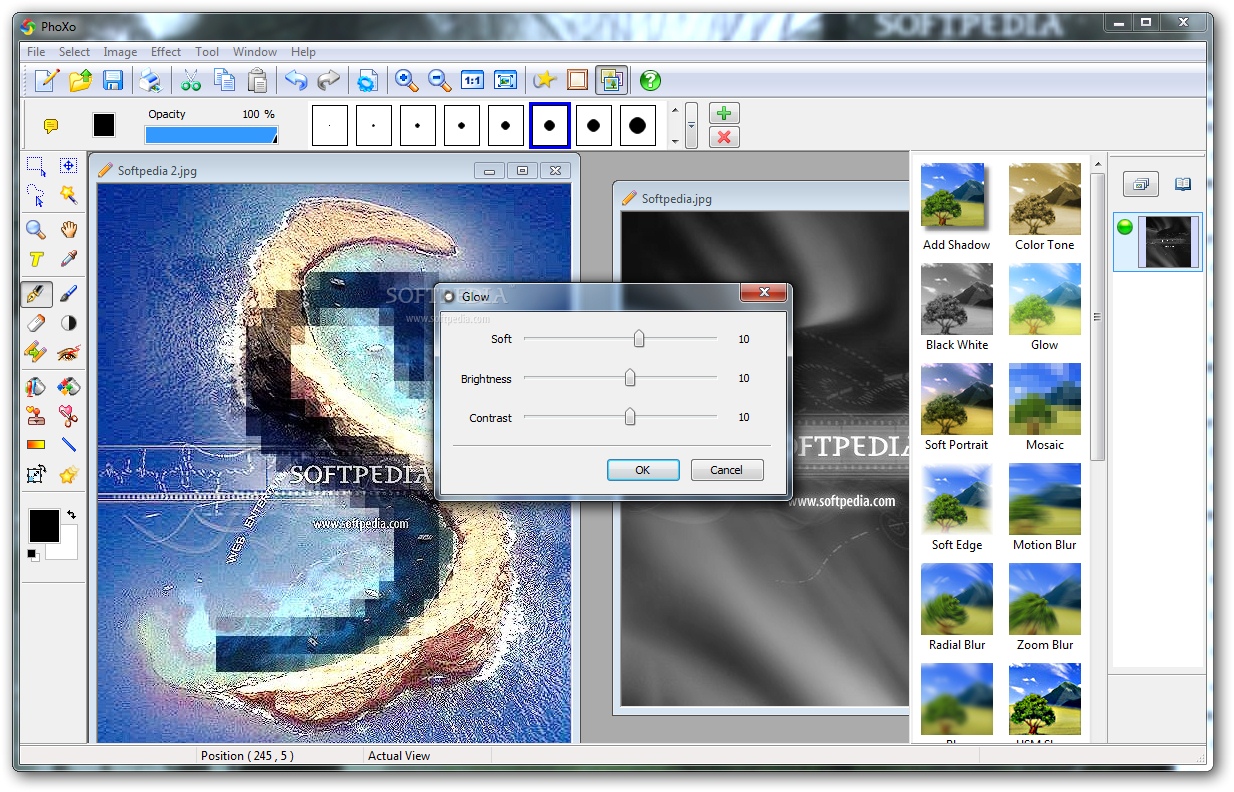Apply the Mosaic effect thumbnail
1234x792 pixels.
1045,398
